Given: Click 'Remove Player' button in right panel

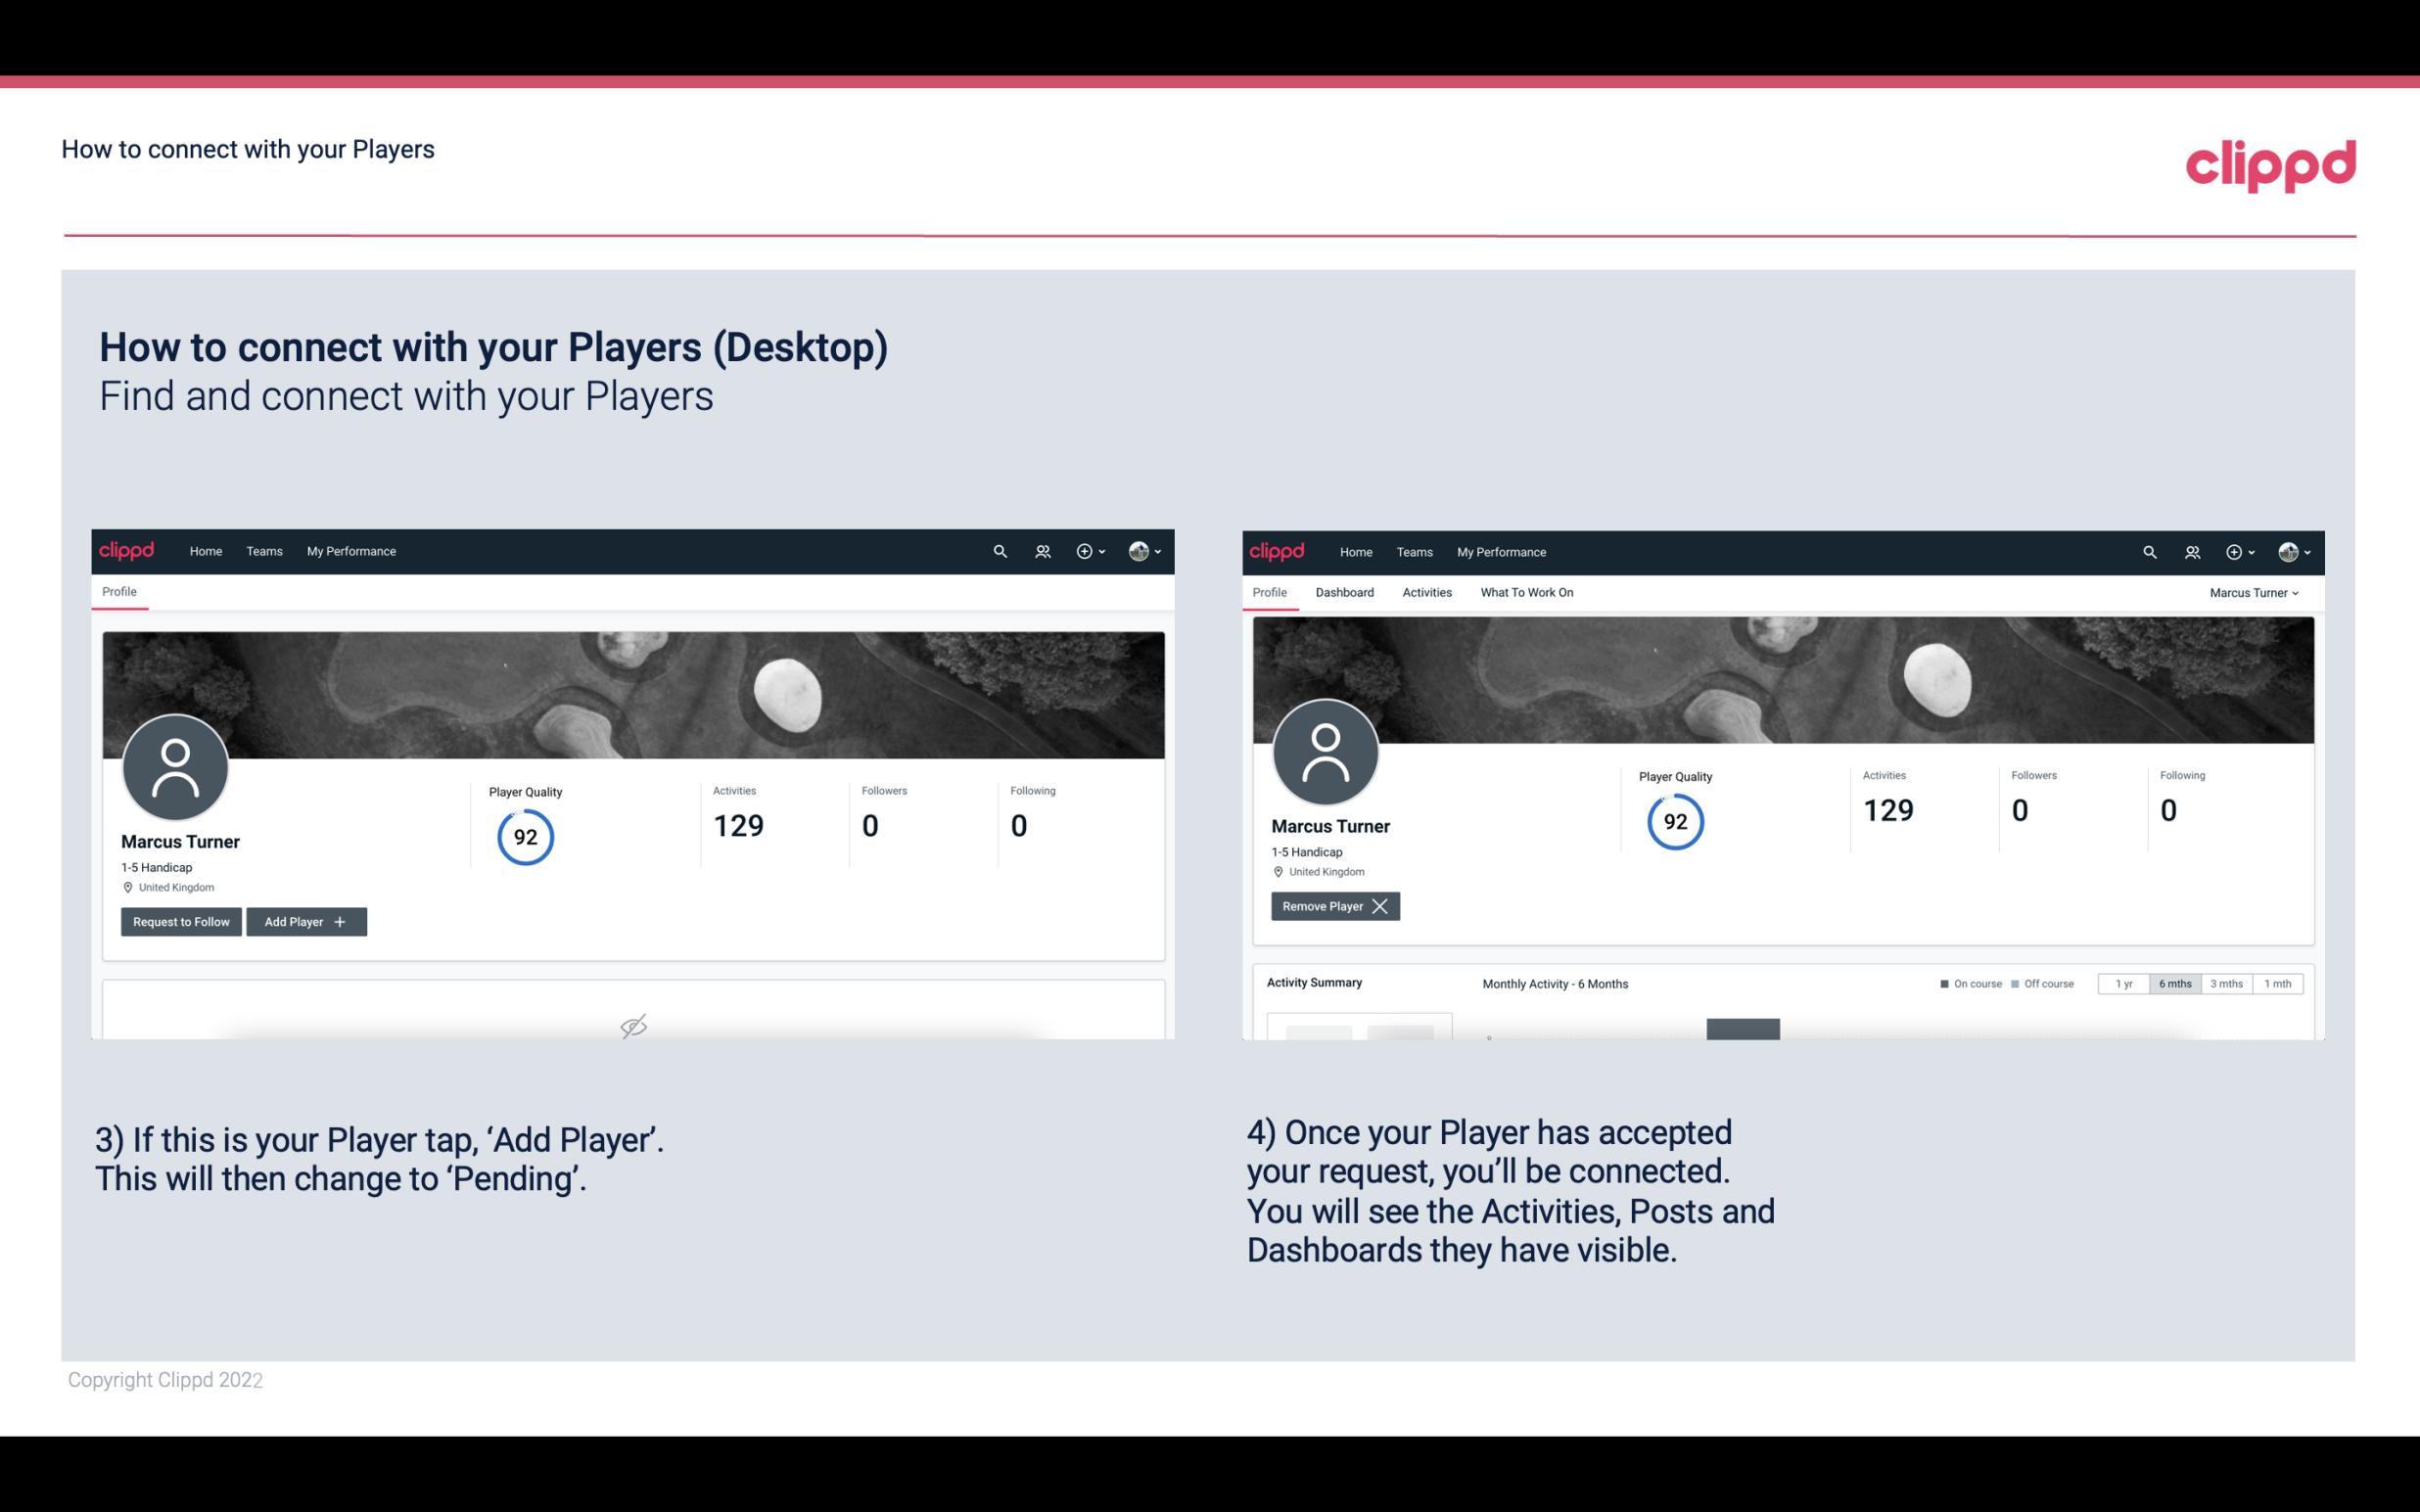Looking at the screenshot, I should [x=1332, y=904].
